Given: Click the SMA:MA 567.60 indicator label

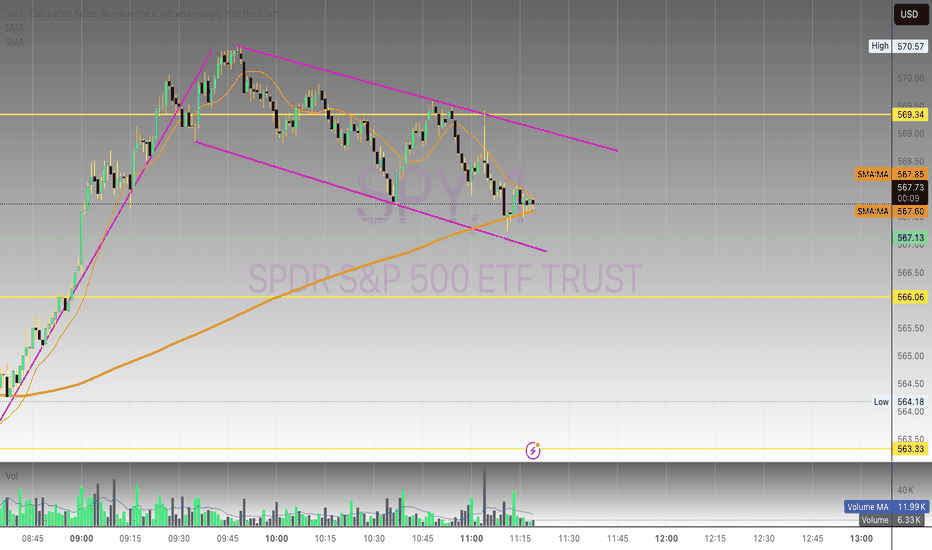Looking at the screenshot, I should [890, 211].
